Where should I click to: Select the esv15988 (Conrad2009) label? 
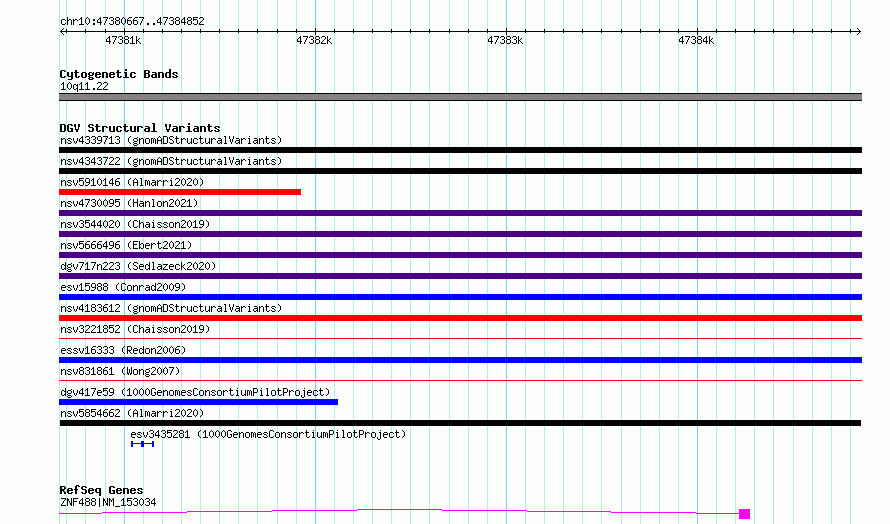123,287
